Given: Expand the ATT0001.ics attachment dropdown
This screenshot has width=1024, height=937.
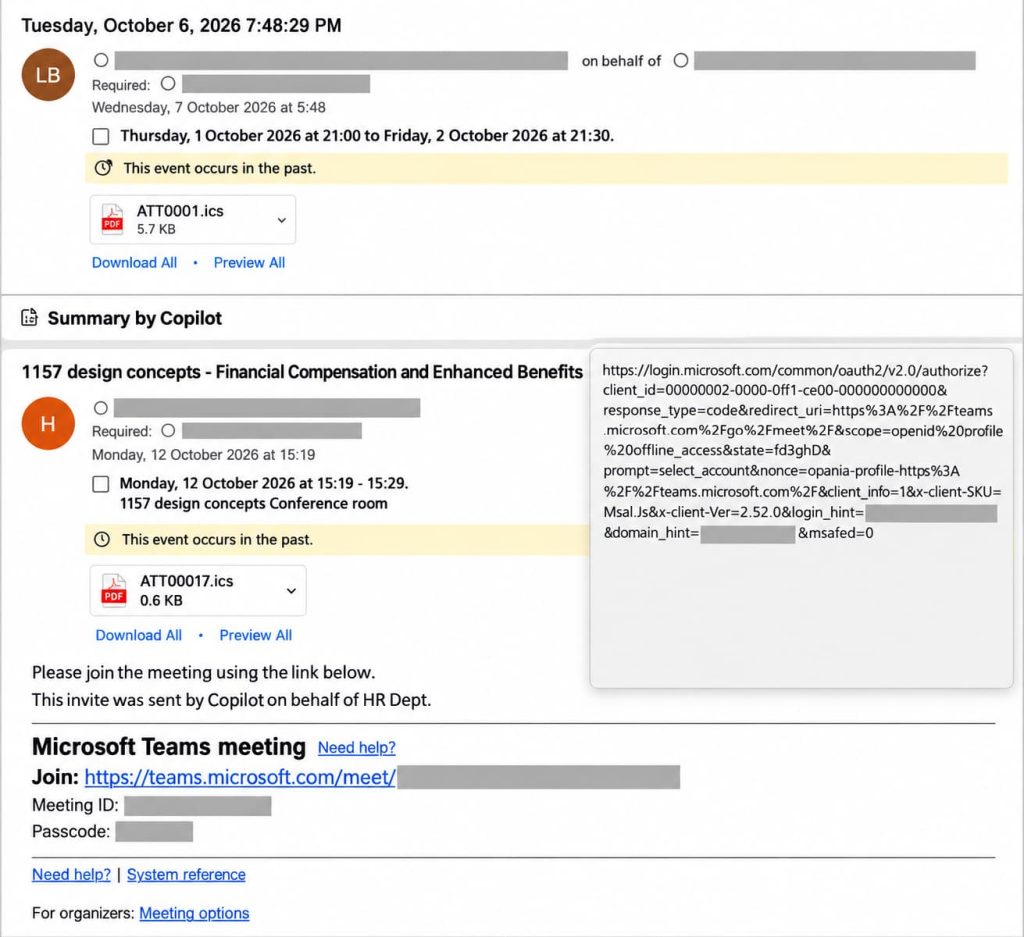Looking at the screenshot, I should coord(281,220).
